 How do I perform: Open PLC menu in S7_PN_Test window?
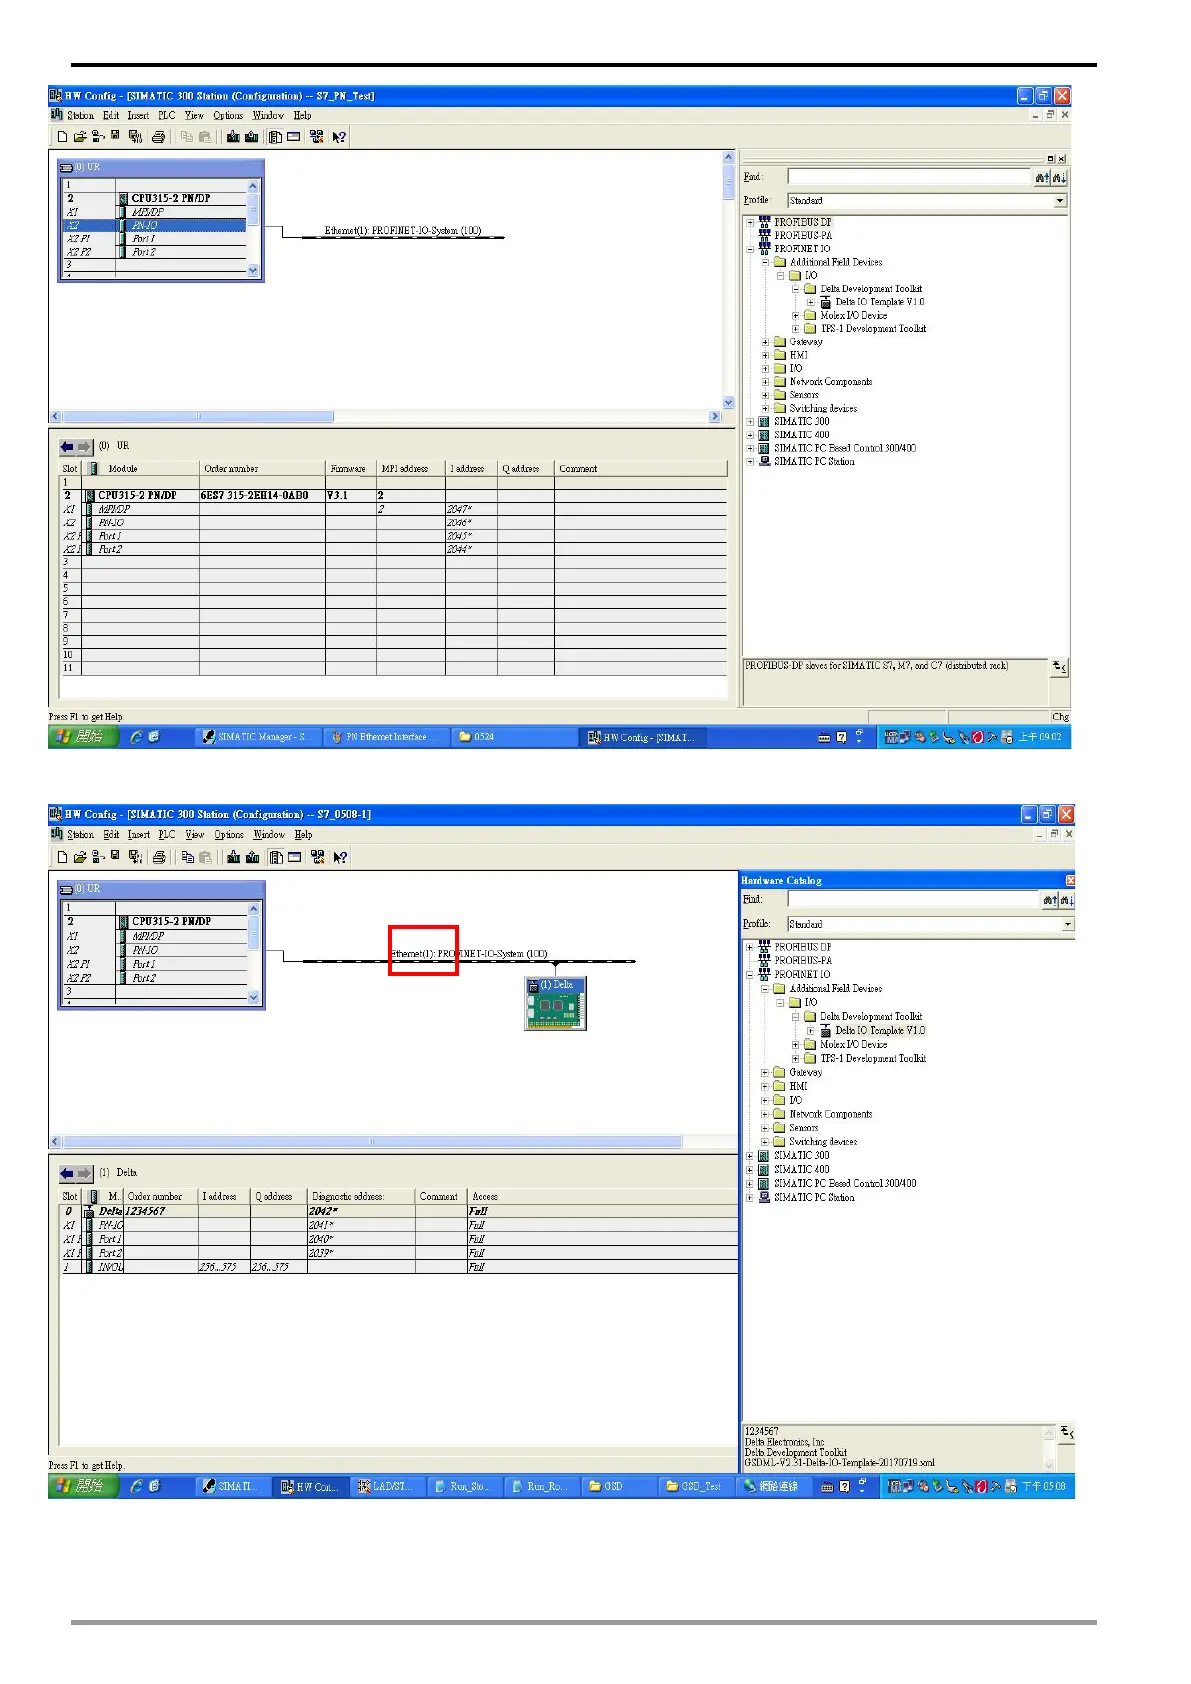[166, 116]
